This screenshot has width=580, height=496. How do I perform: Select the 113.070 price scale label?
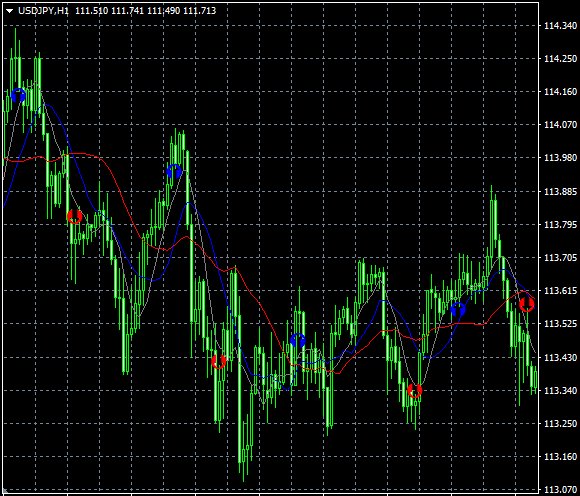(x=560, y=490)
